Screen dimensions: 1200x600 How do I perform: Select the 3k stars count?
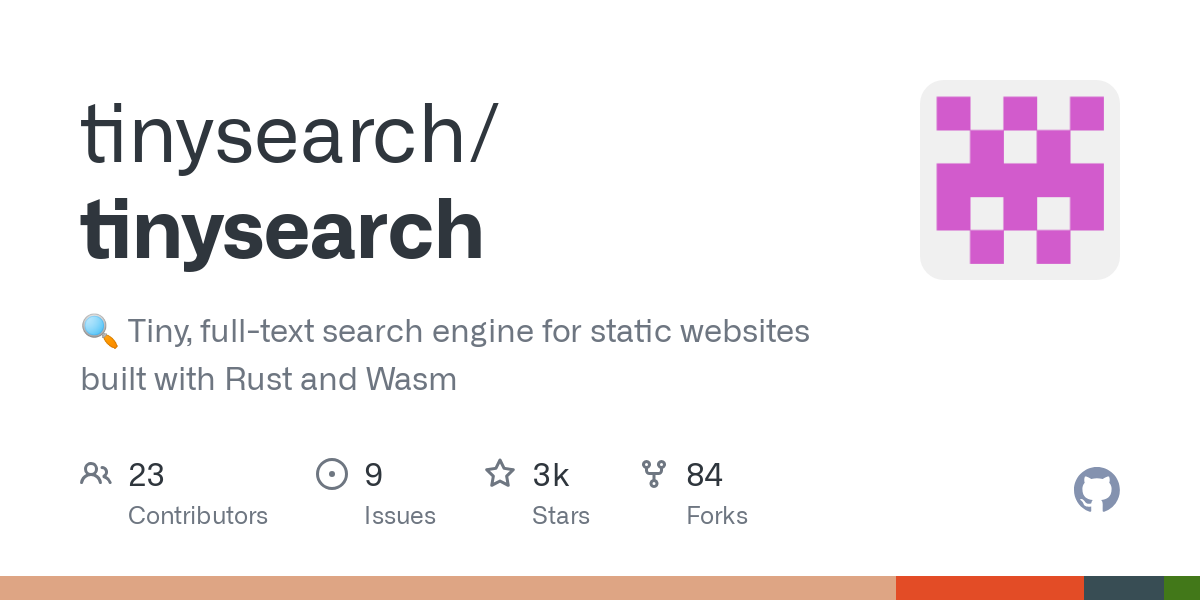pyautogui.click(x=551, y=475)
